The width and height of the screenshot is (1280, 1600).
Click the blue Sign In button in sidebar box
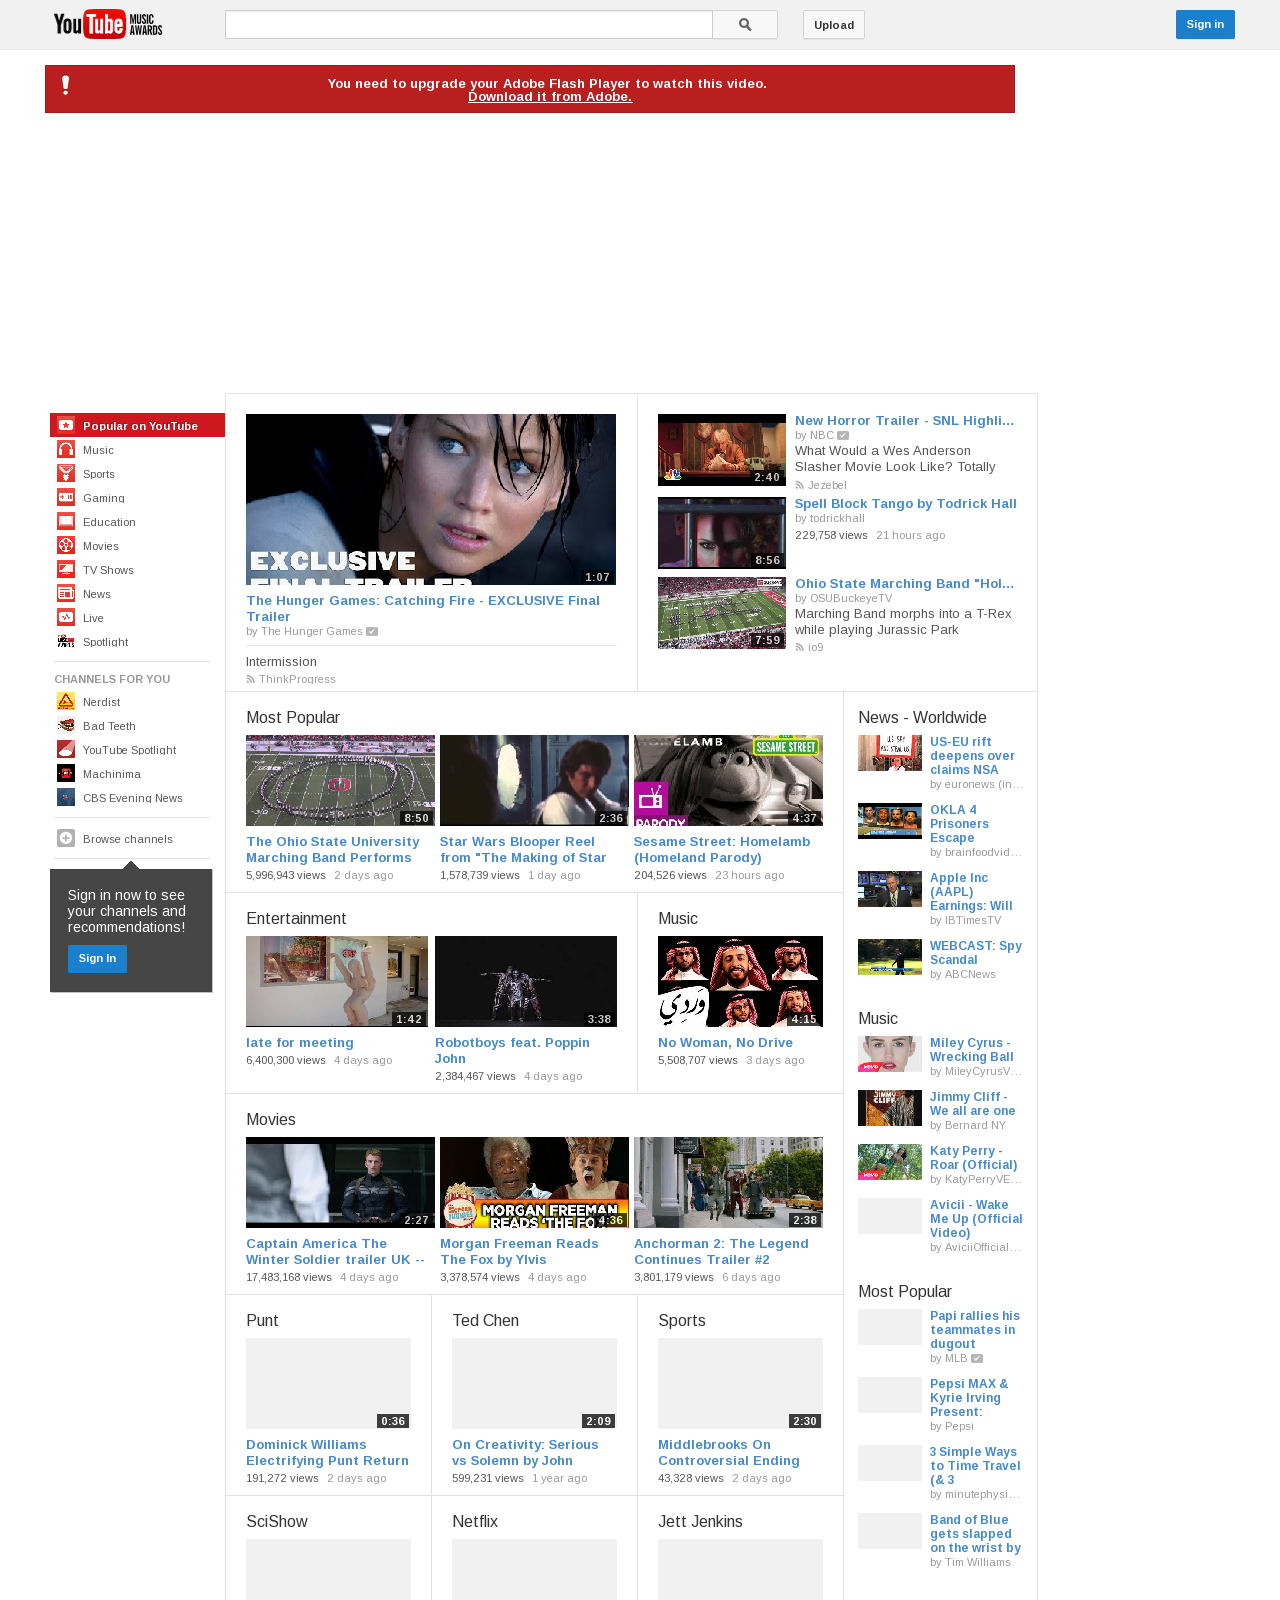point(97,958)
